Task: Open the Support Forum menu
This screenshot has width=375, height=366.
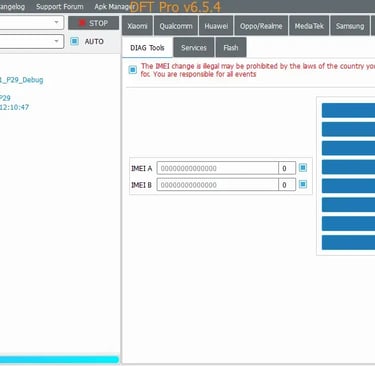Action: [60, 7]
